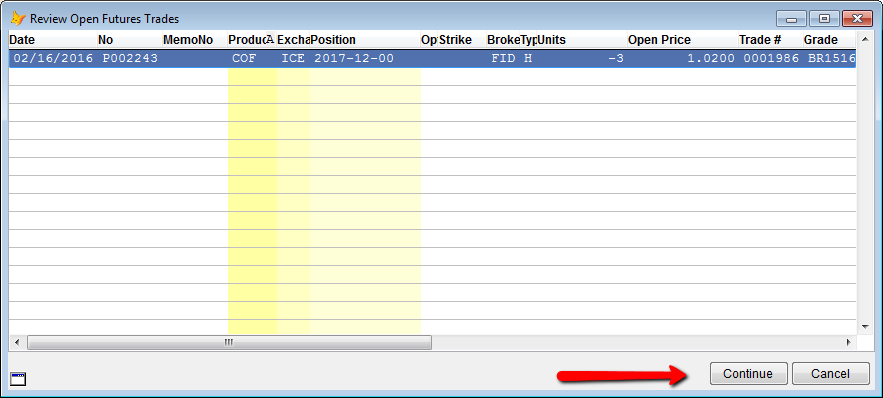Click the vertical scrollbar down arrow

tap(865, 326)
